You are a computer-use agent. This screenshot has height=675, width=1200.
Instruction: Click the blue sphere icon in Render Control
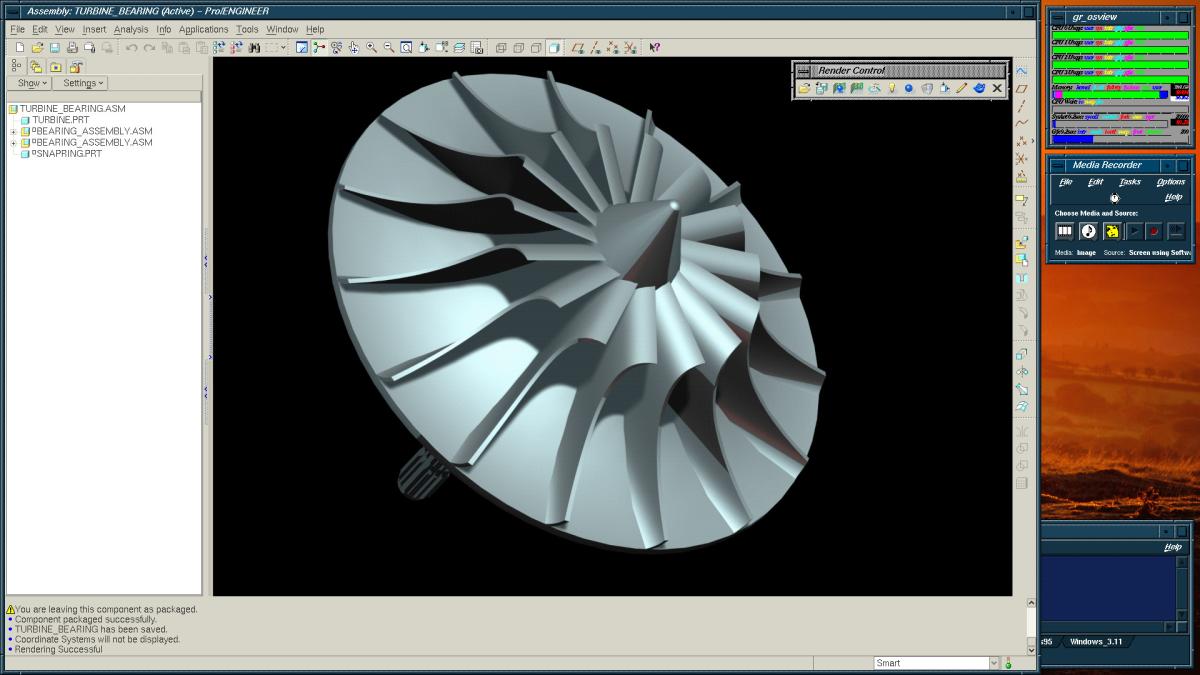click(x=909, y=88)
